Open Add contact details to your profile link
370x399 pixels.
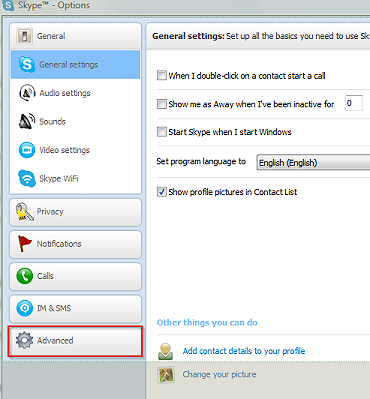click(244, 351)
